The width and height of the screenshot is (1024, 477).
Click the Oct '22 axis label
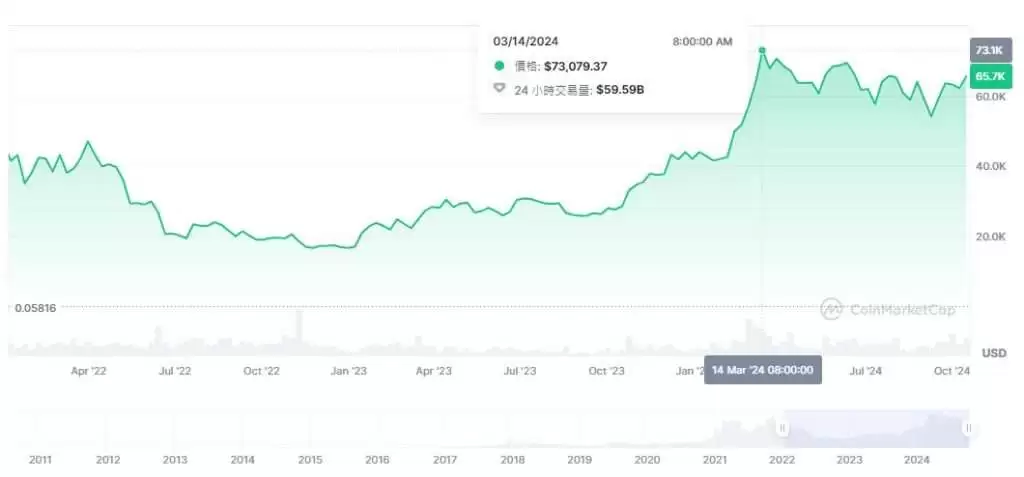pyautogui.click(x=261, y=371)
